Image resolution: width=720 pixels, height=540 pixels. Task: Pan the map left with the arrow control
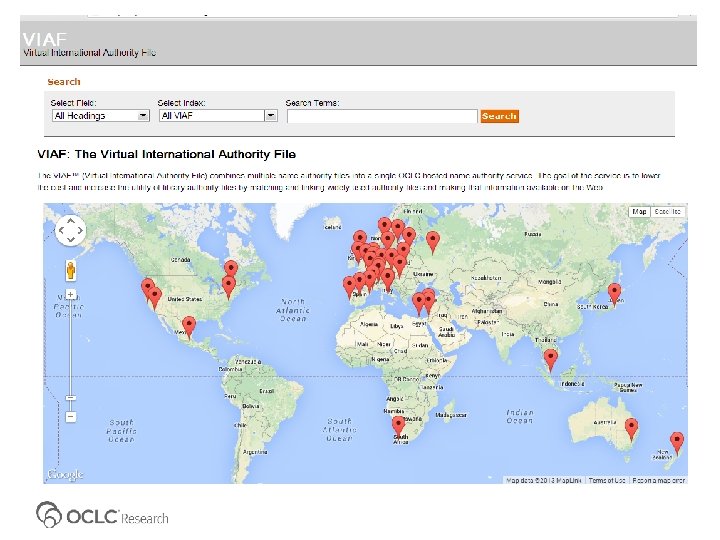61,230
